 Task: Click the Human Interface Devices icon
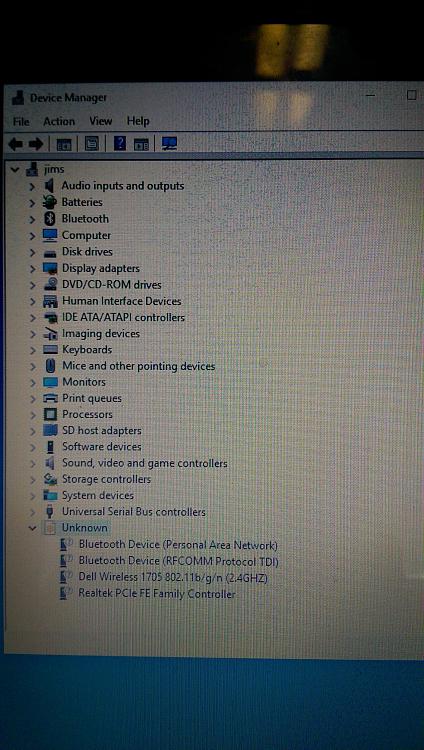50,301
